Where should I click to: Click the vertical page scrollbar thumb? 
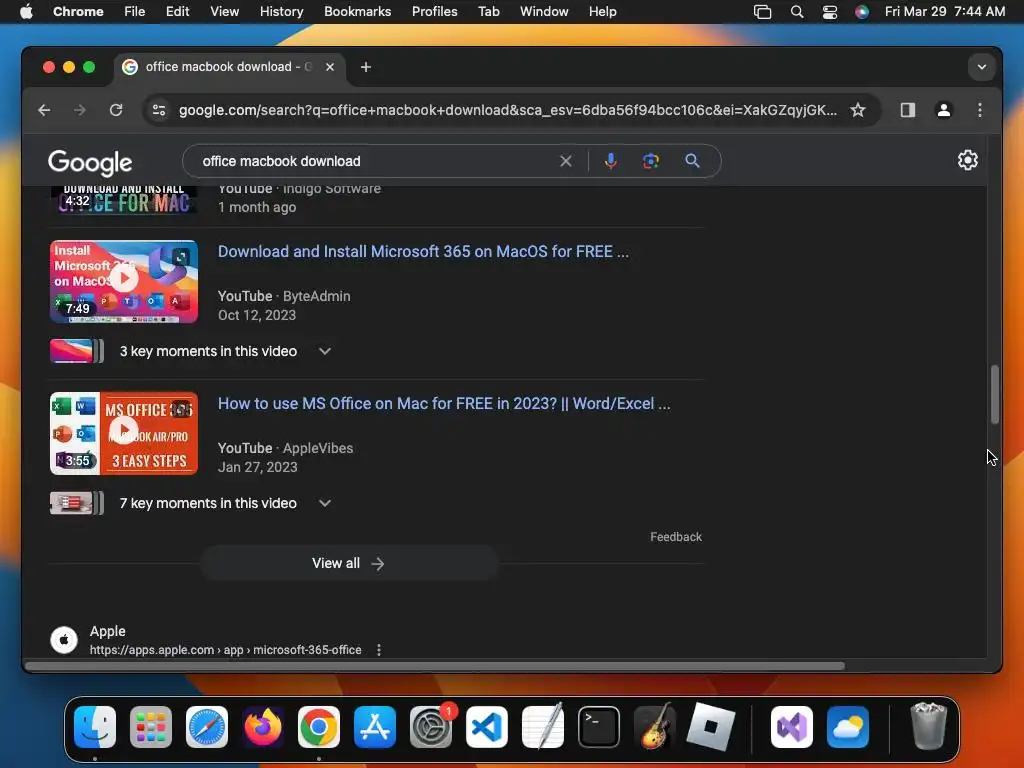(x=995, y=394)
